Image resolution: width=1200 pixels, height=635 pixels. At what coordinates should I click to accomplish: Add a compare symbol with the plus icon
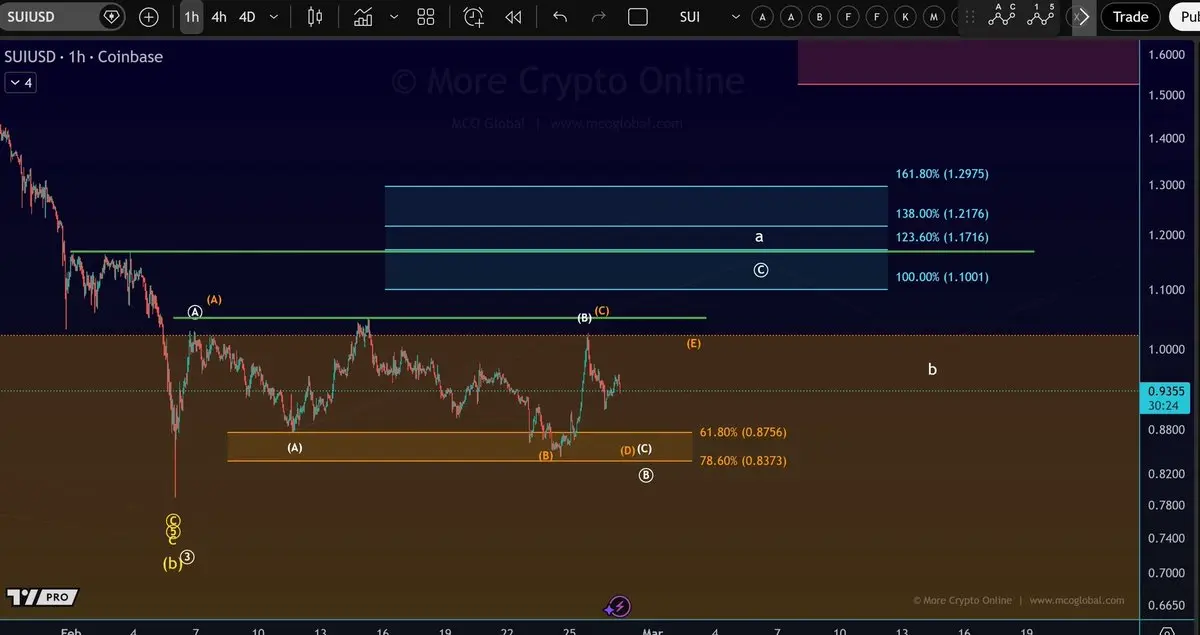(149, 17)
